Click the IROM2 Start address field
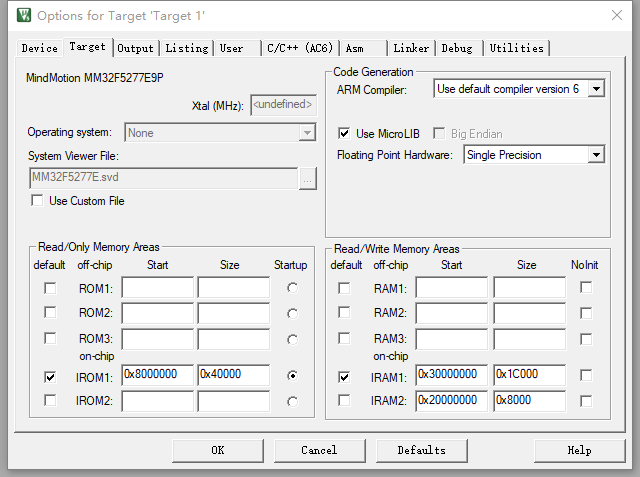The image size is (640, 477). click(x=158, y=401)
